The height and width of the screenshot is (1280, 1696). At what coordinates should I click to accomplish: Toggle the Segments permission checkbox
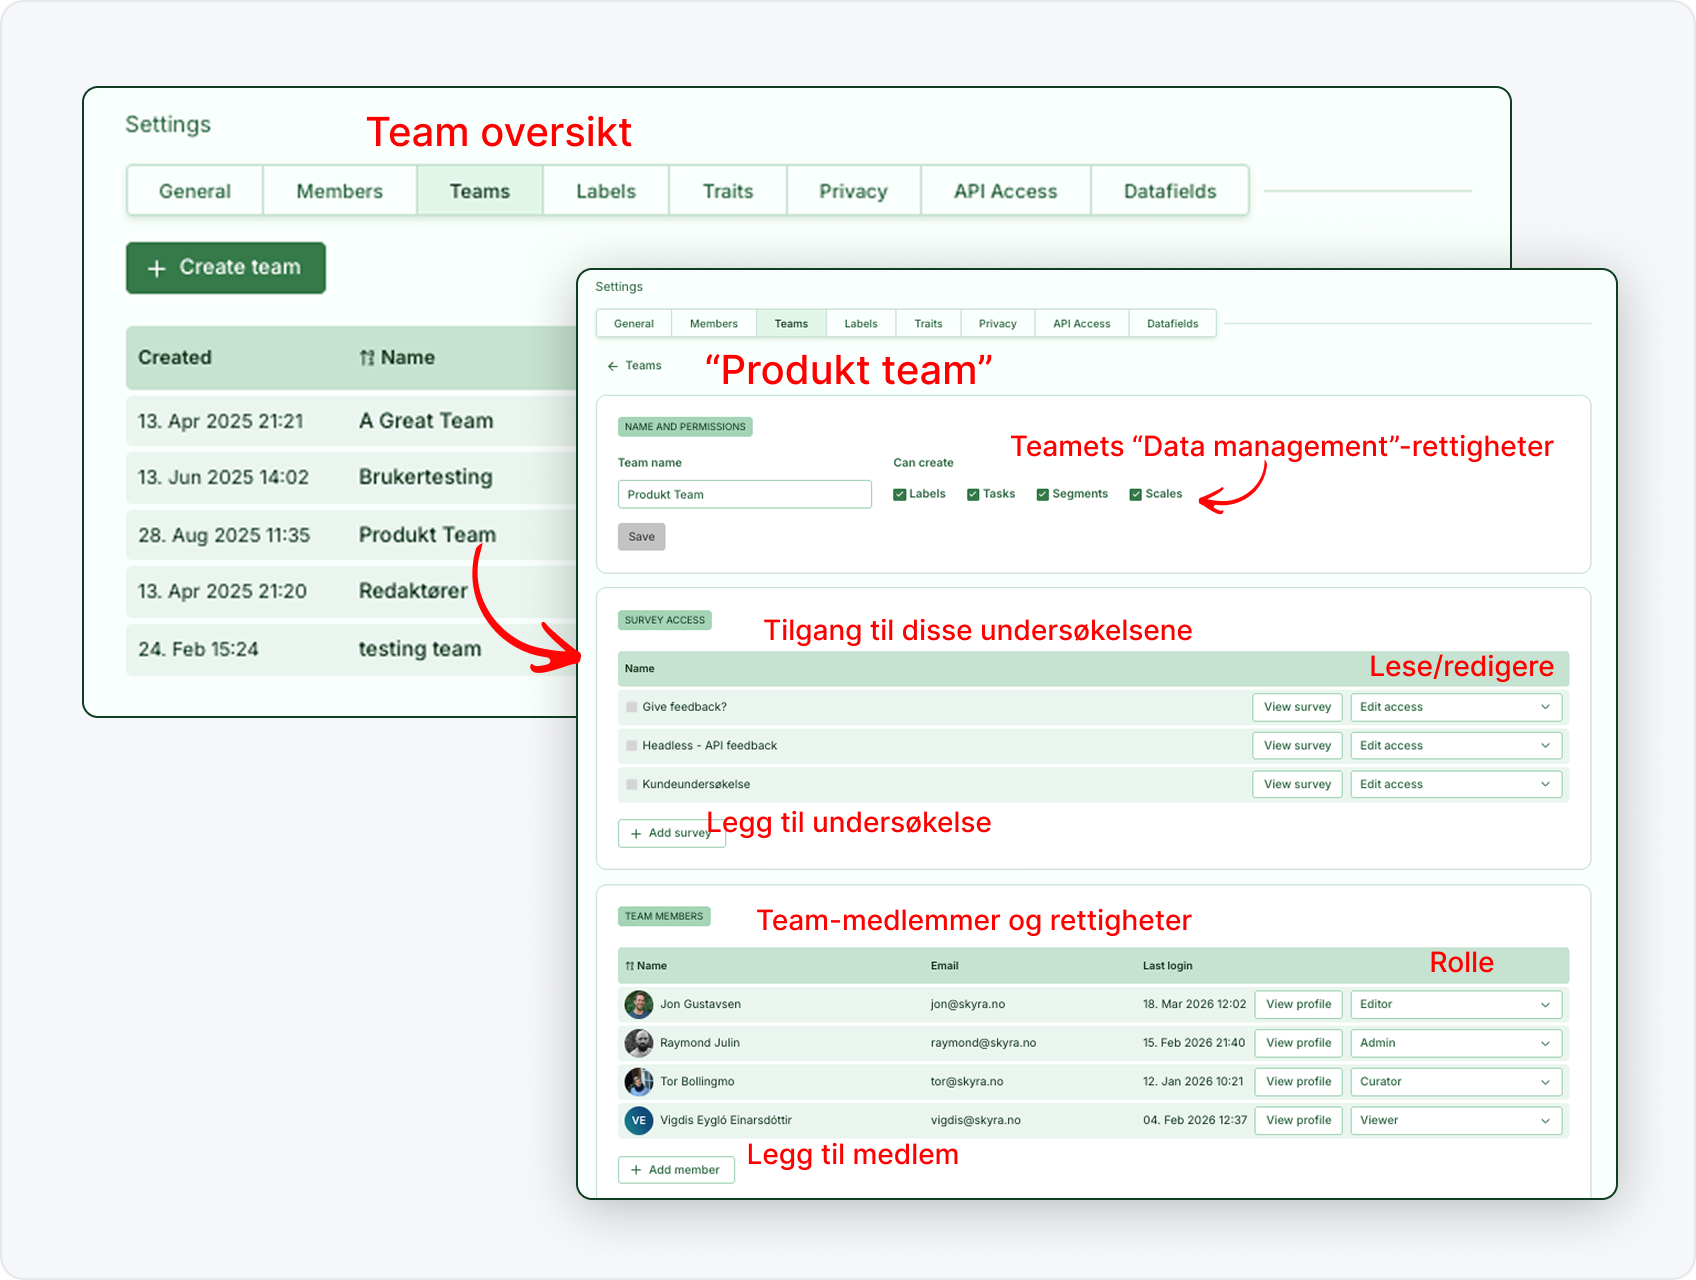click(1043, 494)
